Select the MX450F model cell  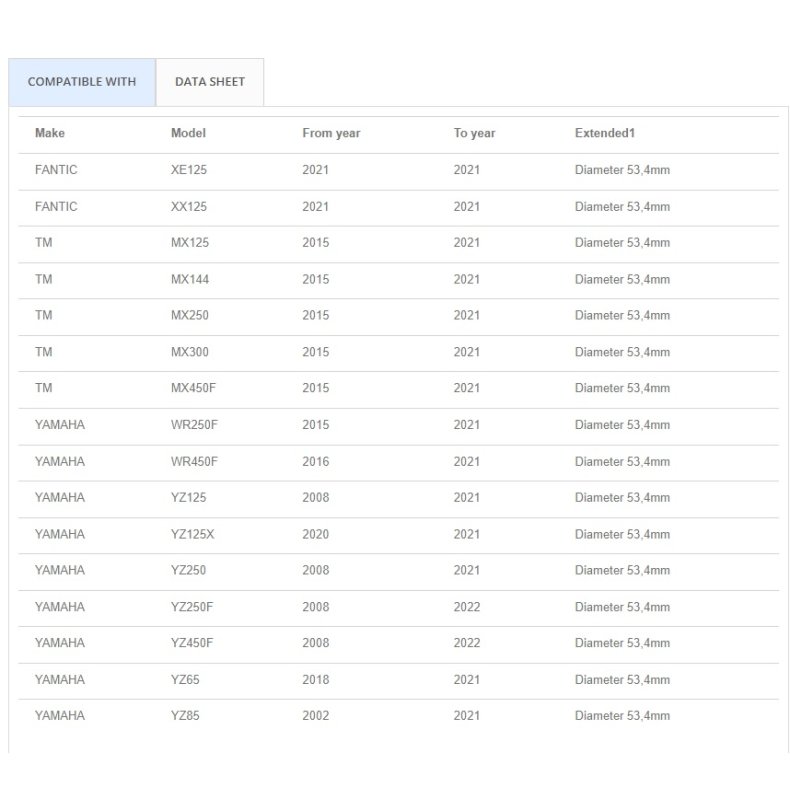pyautogui.click(x=193, y=388)
